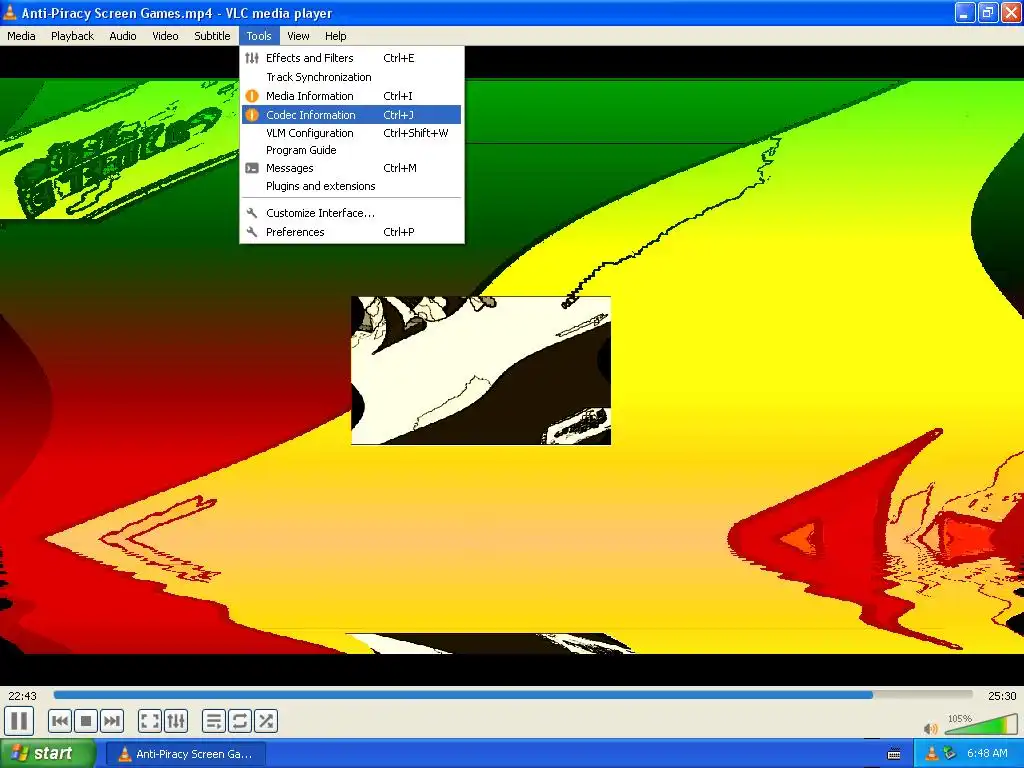Toggle fullscreen video mode
The image size is (1024, 768).
click(x=150, y=722)
